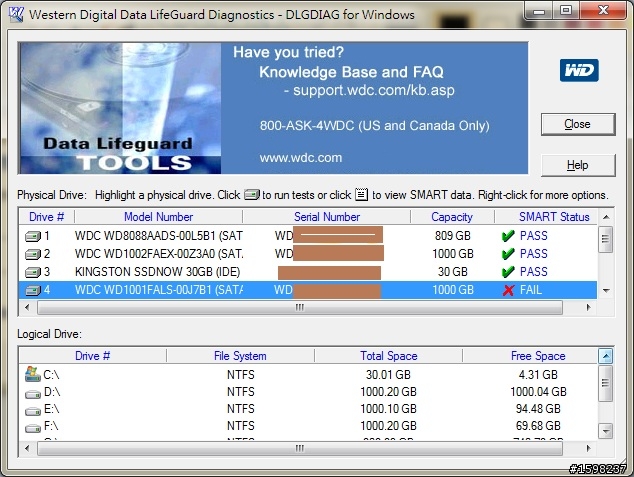The height and width of the screenshot is (477, 634).
Task: Select the D:\ logical drive label
Action: [52, 392]
